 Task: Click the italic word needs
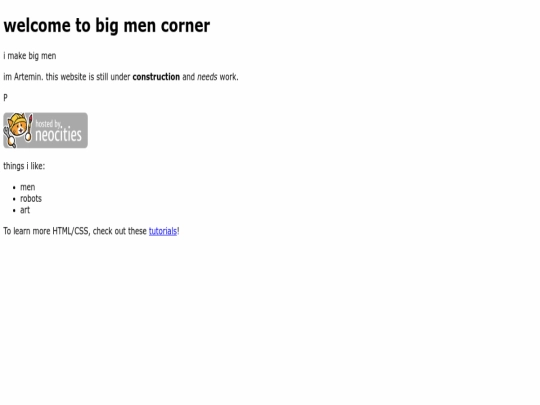207,77
